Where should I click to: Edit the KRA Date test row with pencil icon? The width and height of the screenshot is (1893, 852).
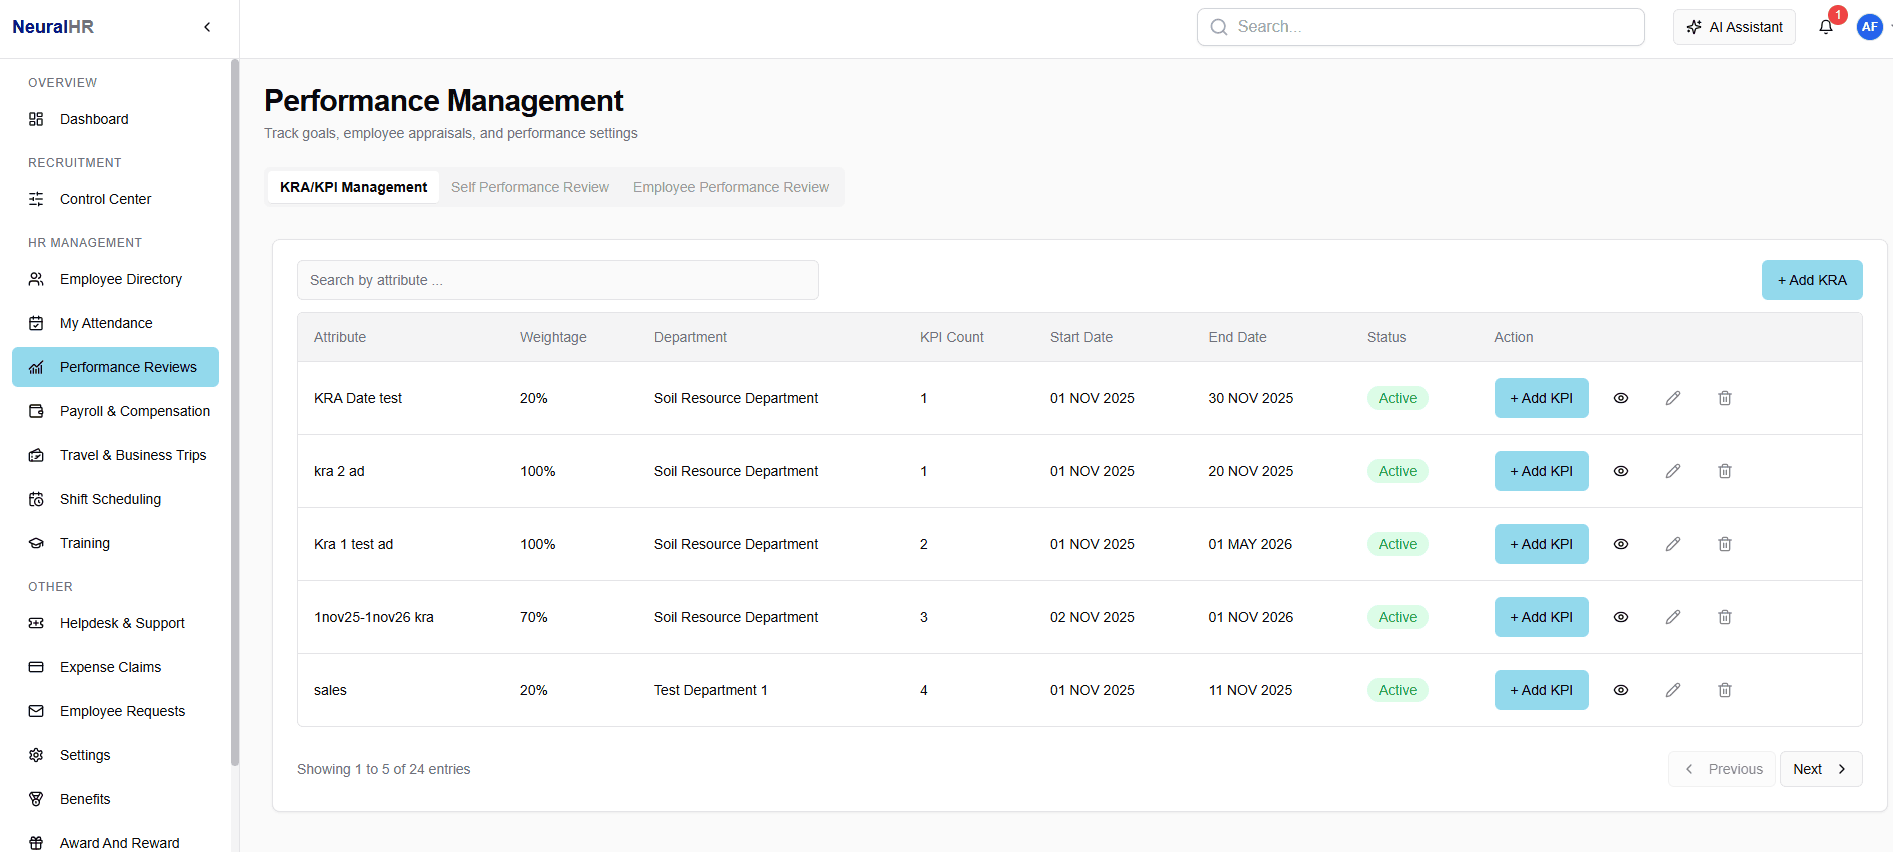[x=1673, y=398]
